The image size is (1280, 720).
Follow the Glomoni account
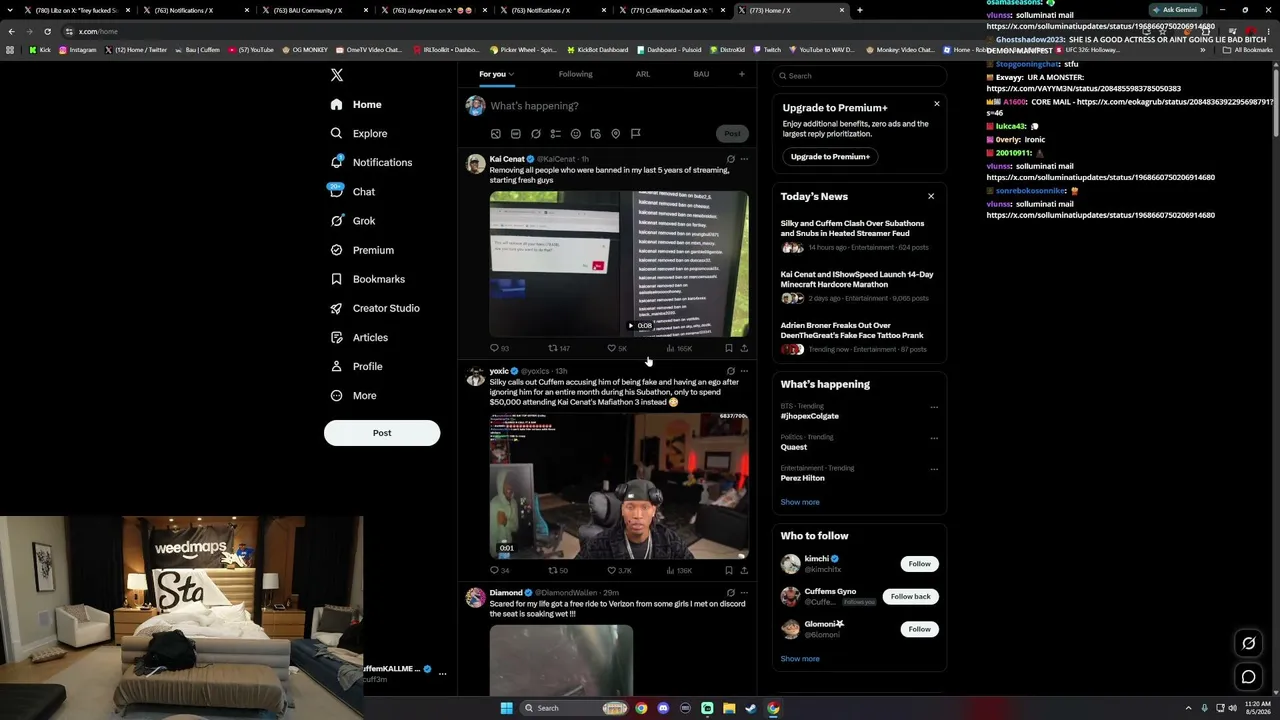click(x=919, y=629)
